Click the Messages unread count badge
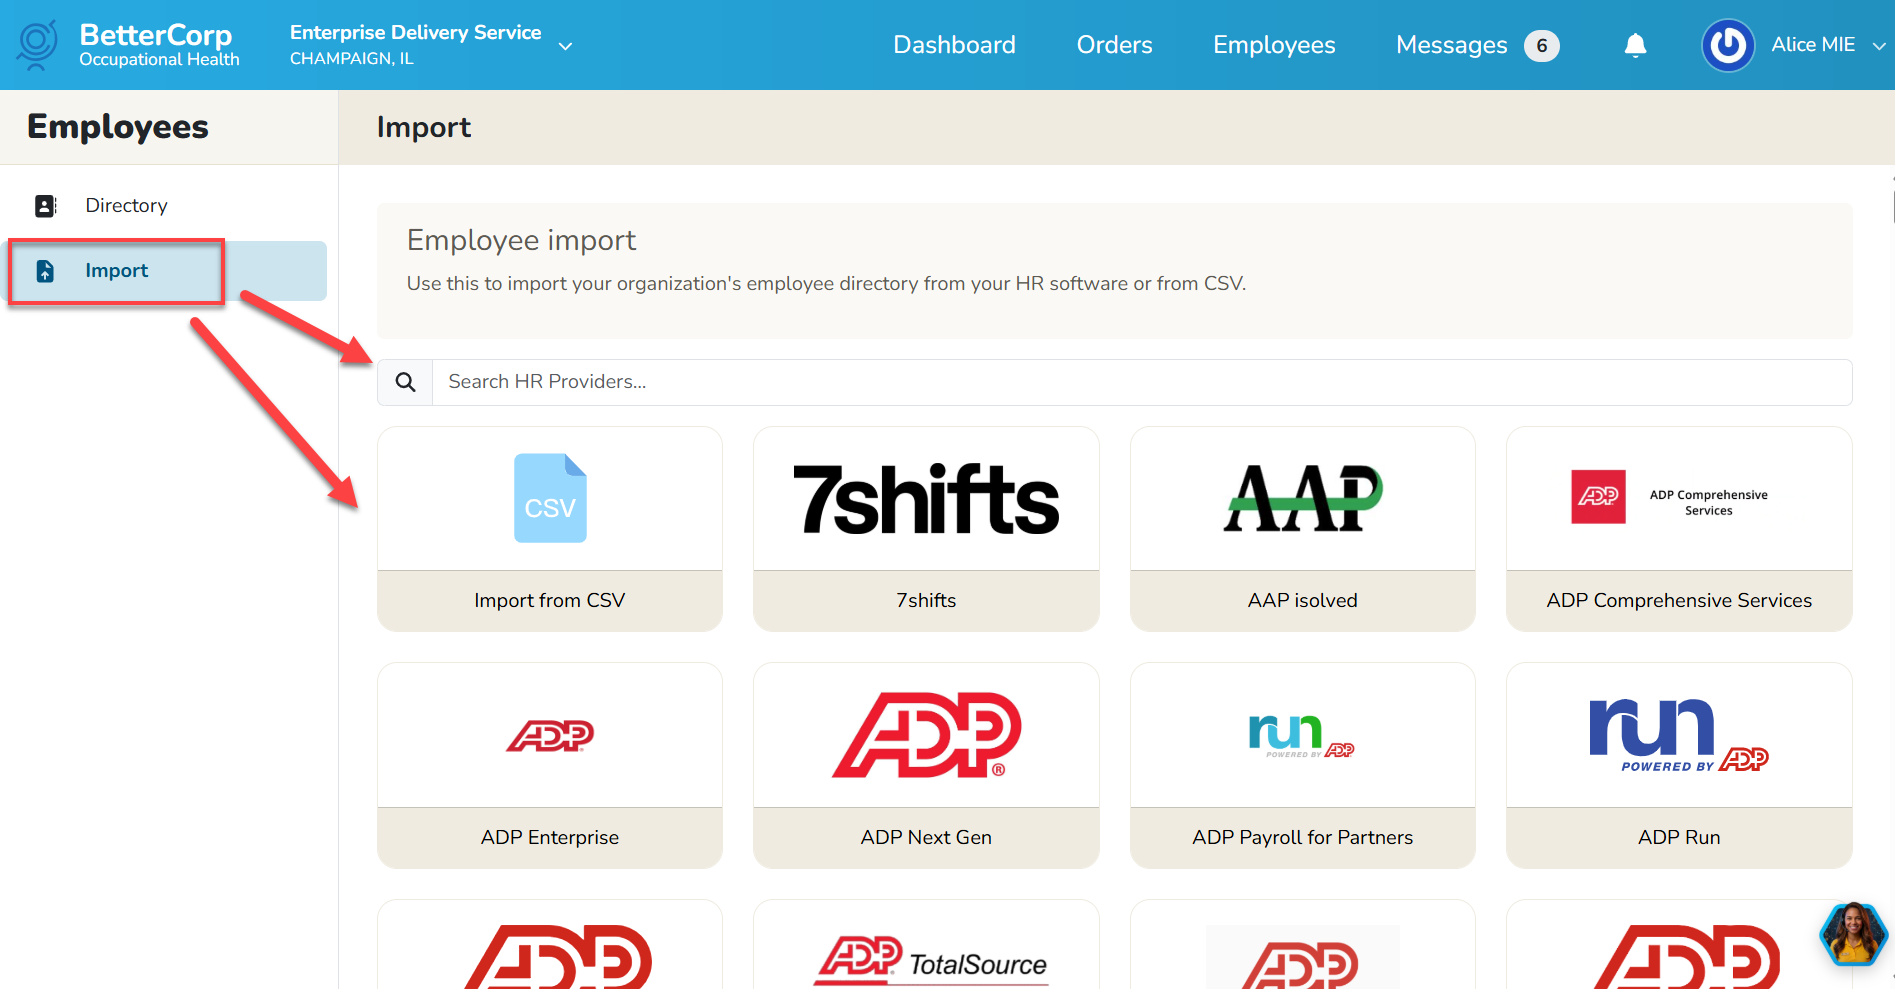The width and height of the screenshot is (1895, 989). 1542,46
